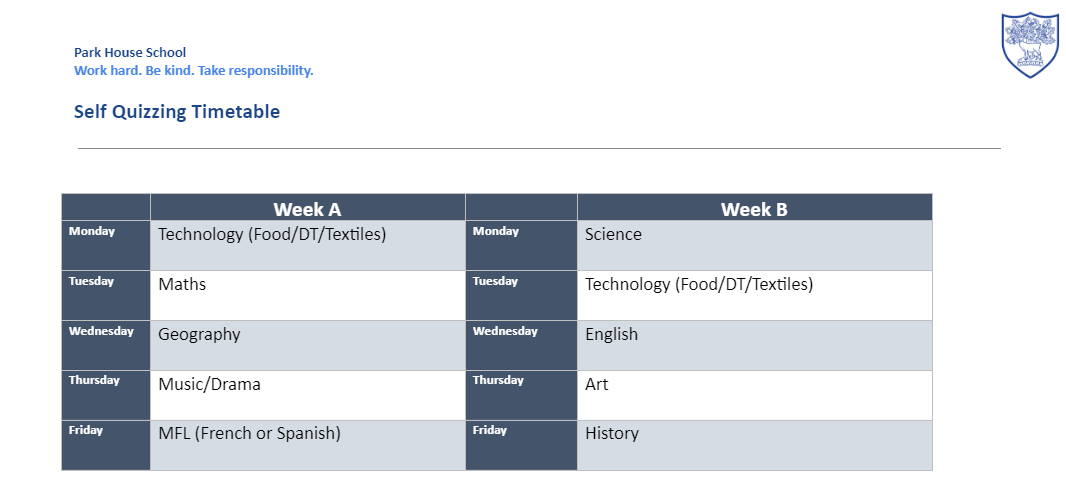Screen dimensions: 1066x488
Task: Click the Week B column header
Action: tap(755, 207)
